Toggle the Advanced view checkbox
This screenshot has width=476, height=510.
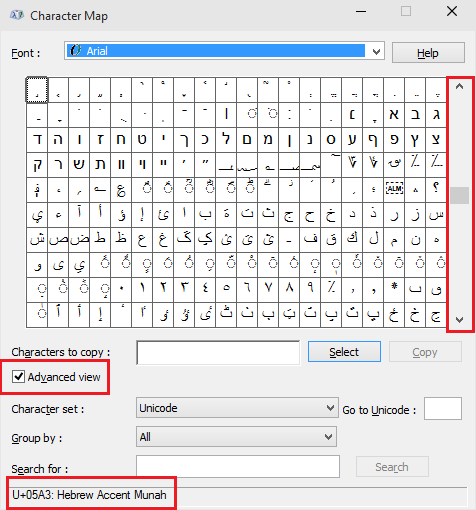click(18, 377)
